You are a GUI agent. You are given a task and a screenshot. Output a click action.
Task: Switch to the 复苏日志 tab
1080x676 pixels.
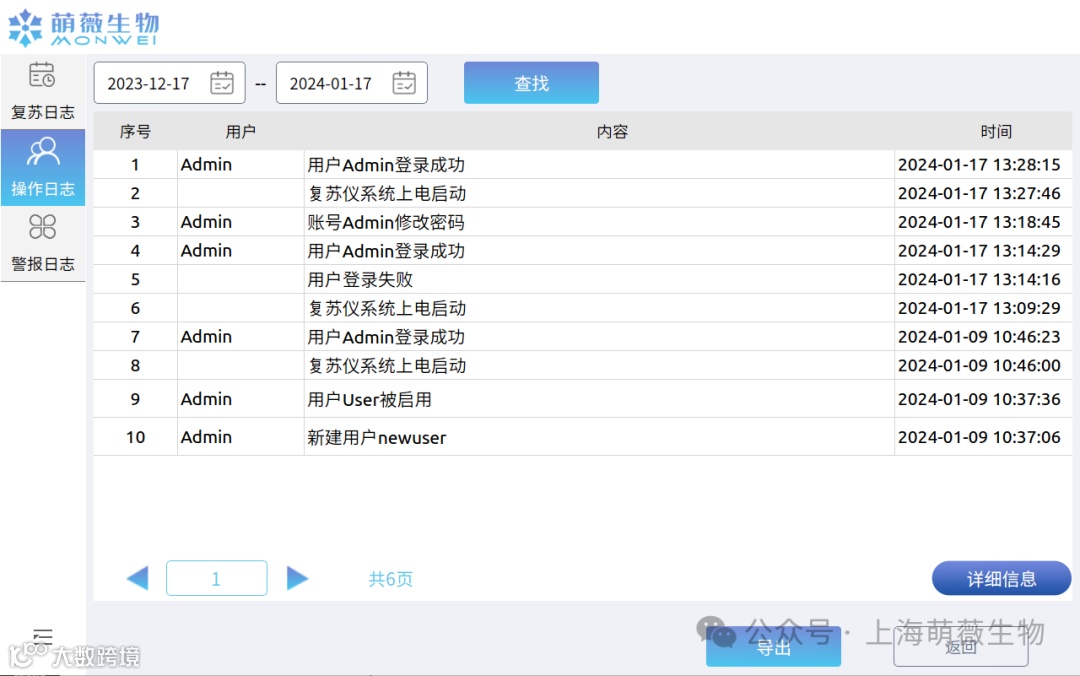[x=43, y=90]
